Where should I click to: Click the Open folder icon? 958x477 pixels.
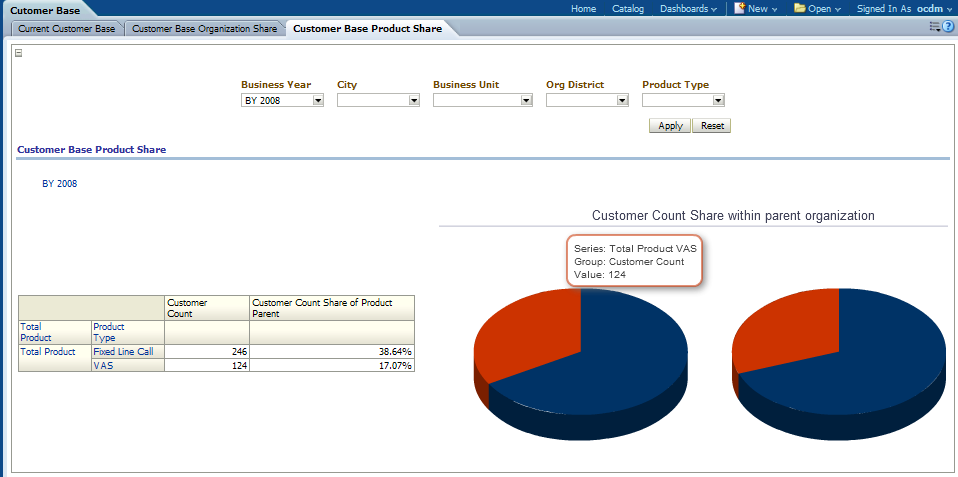click(800, 8)
